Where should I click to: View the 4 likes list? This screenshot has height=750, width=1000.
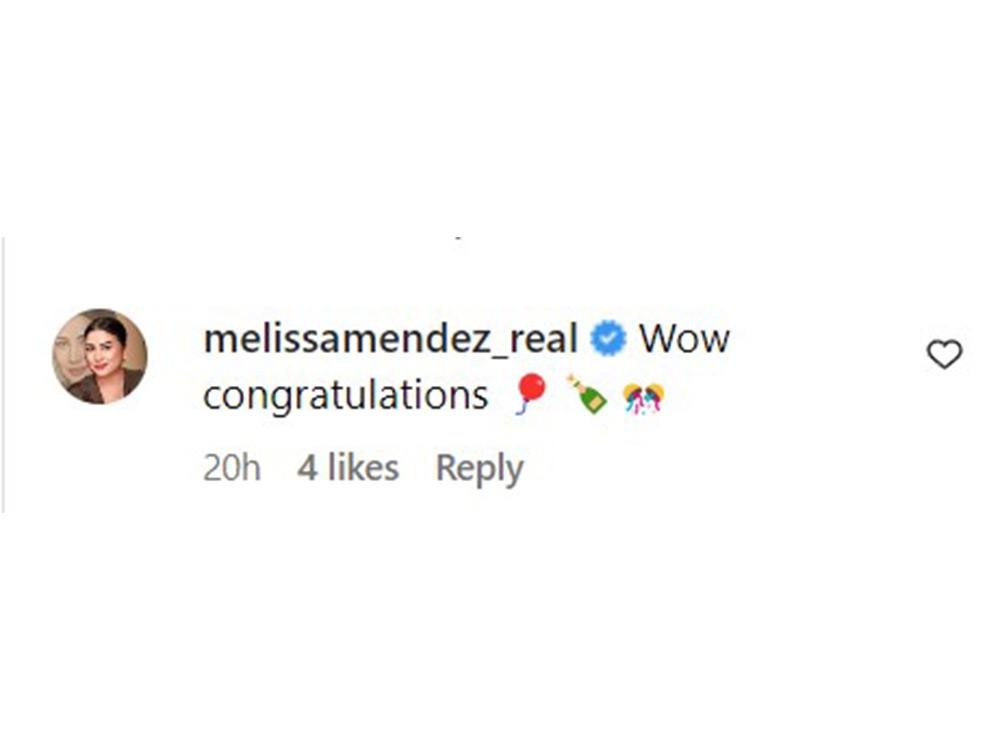tap(348, 468)
